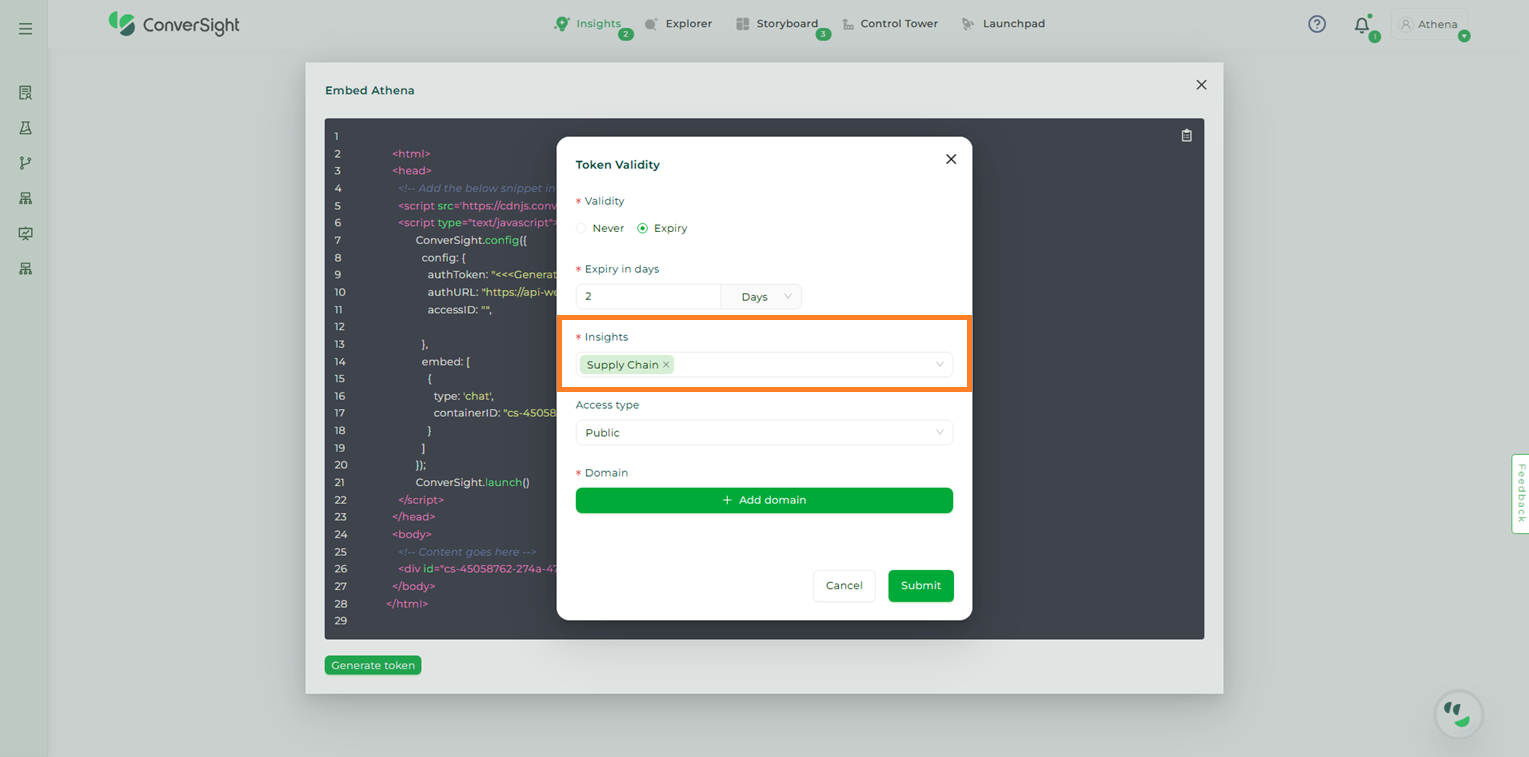1529x757 pixels.
Task: Click the ConverSight logo
Action: point(174,24)
